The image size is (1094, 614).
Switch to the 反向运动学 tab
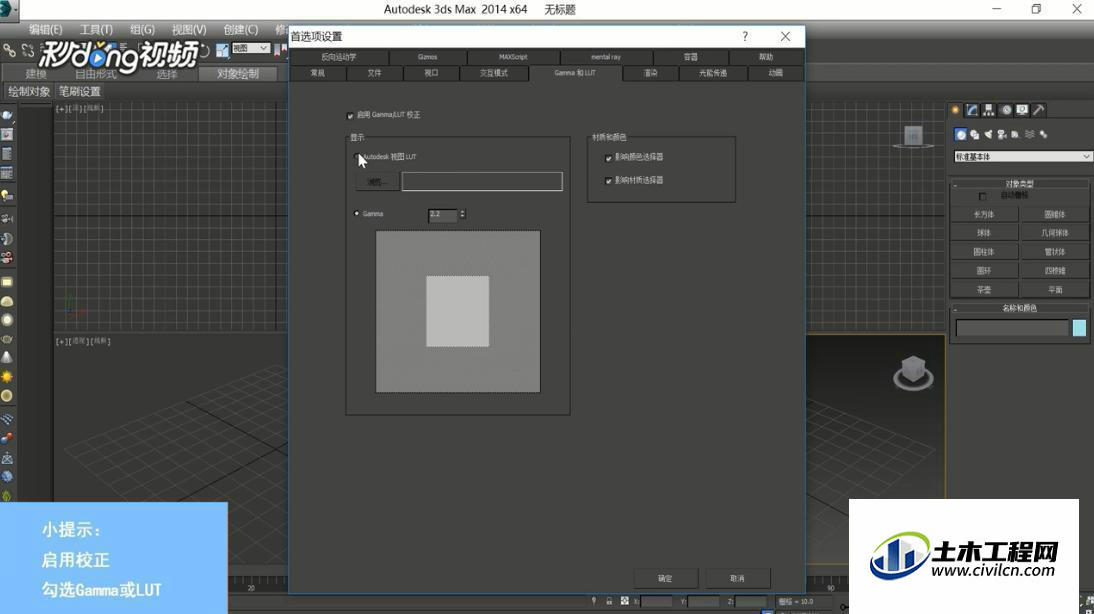click(x=339, y=57)
